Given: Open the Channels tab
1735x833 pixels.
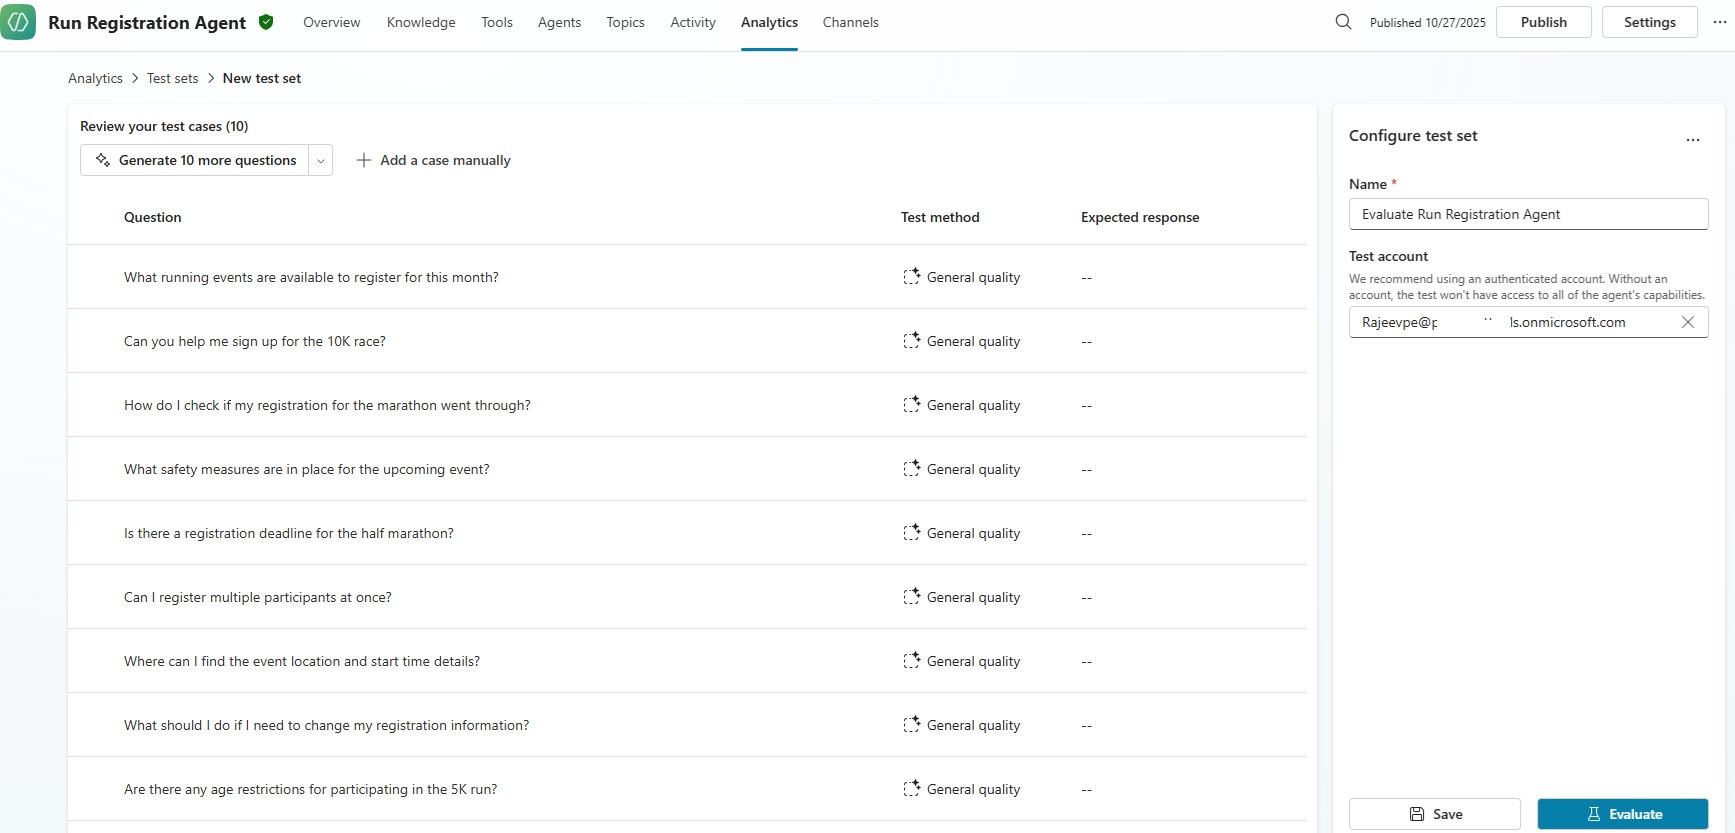Looking at the screenshot, I should point(850,22).
